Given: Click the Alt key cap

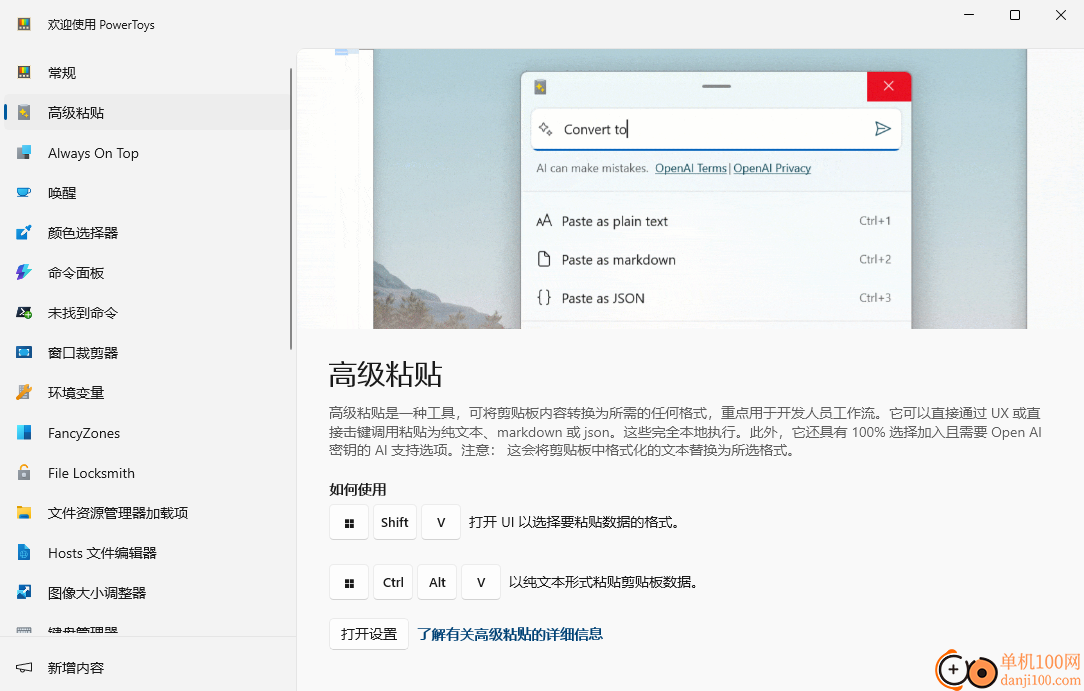Looking at the screenshot, I should 437,583.
